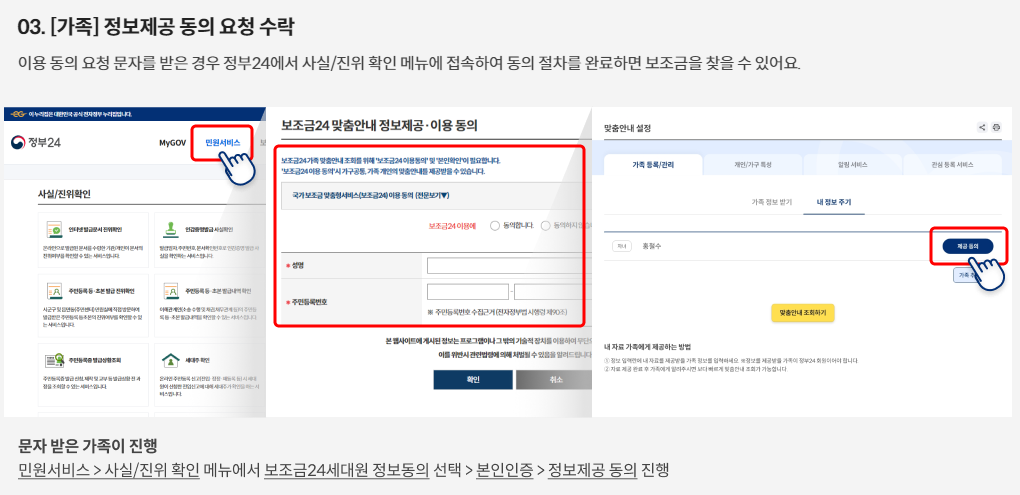The width and height of the screenshot is (1020, 495).
Task: Switch to the 알림 서비스 tab
Action: point(852,165)
